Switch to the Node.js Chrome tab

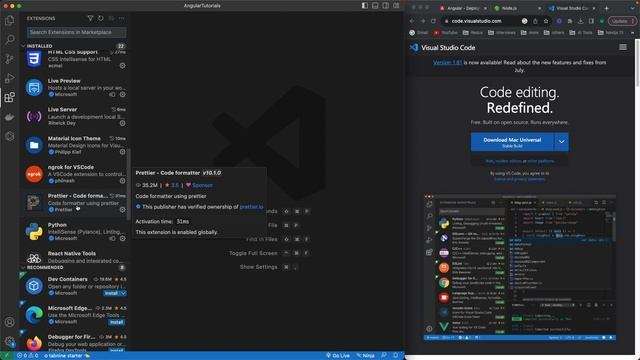(x=518, y=8)
